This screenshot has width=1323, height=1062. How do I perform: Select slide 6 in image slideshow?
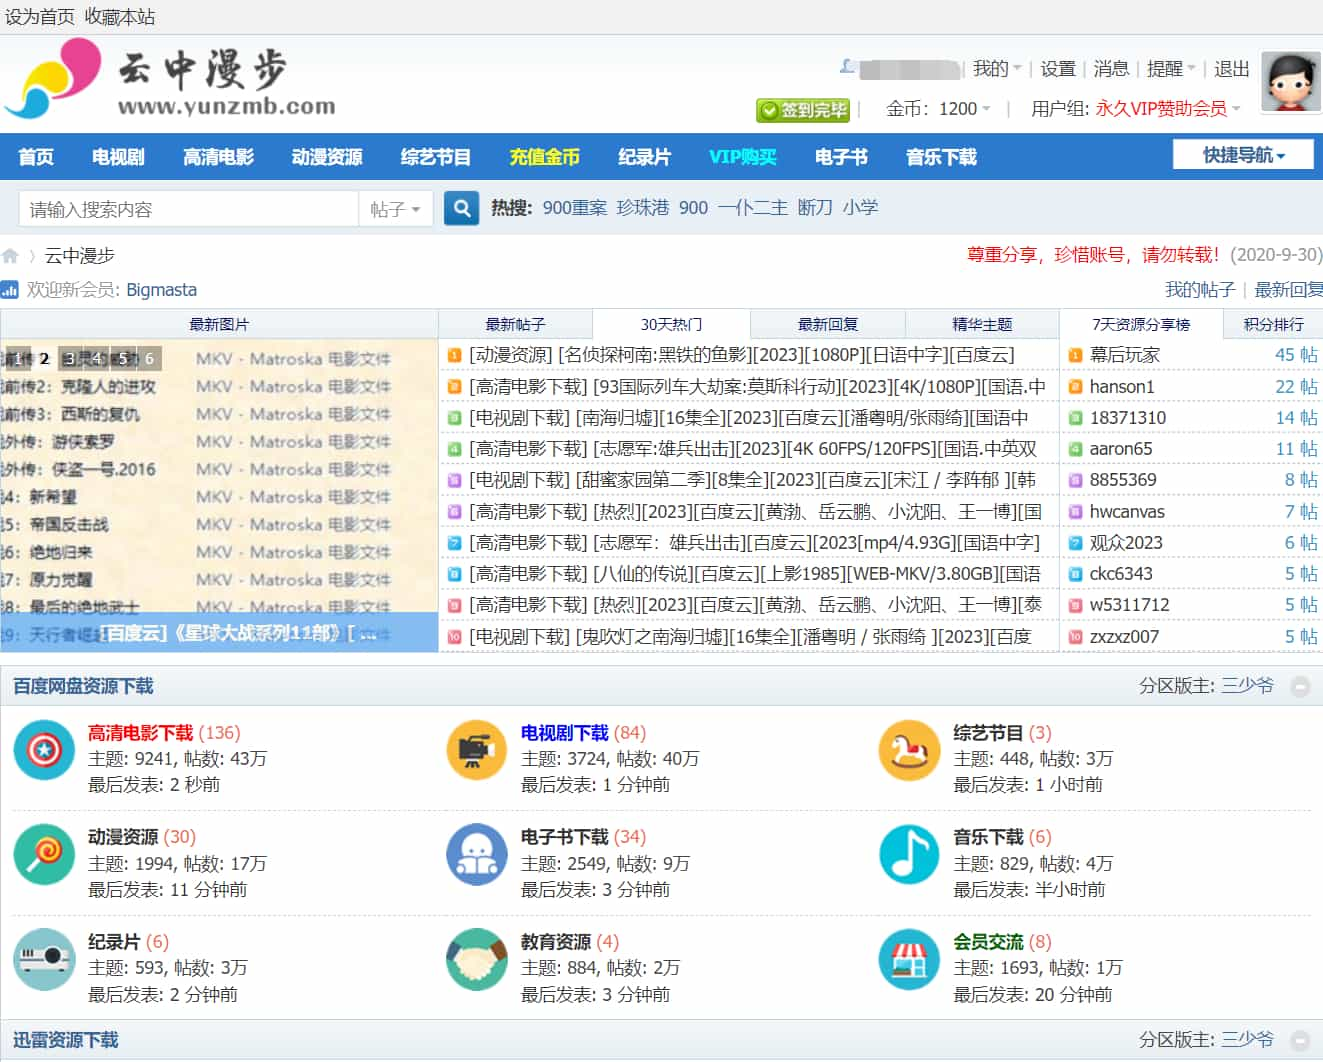(149, 358)
